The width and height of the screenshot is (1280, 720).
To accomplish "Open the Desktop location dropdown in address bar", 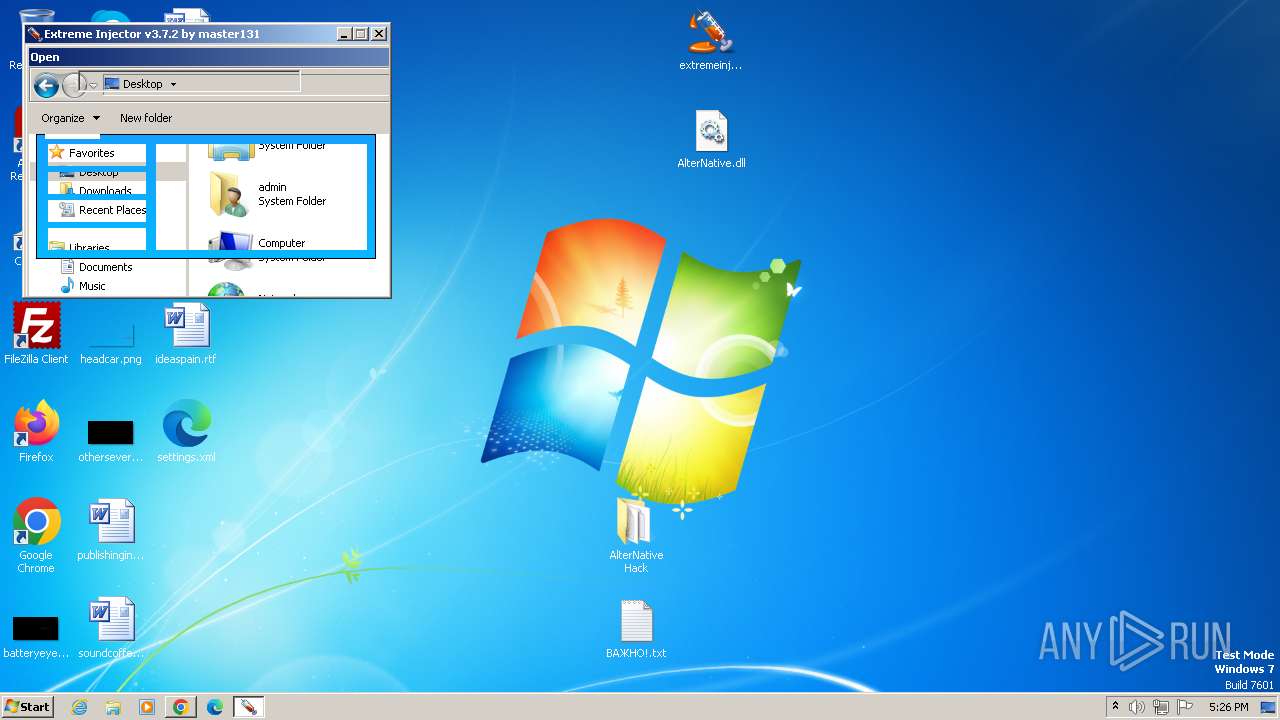I will (173, 85).
